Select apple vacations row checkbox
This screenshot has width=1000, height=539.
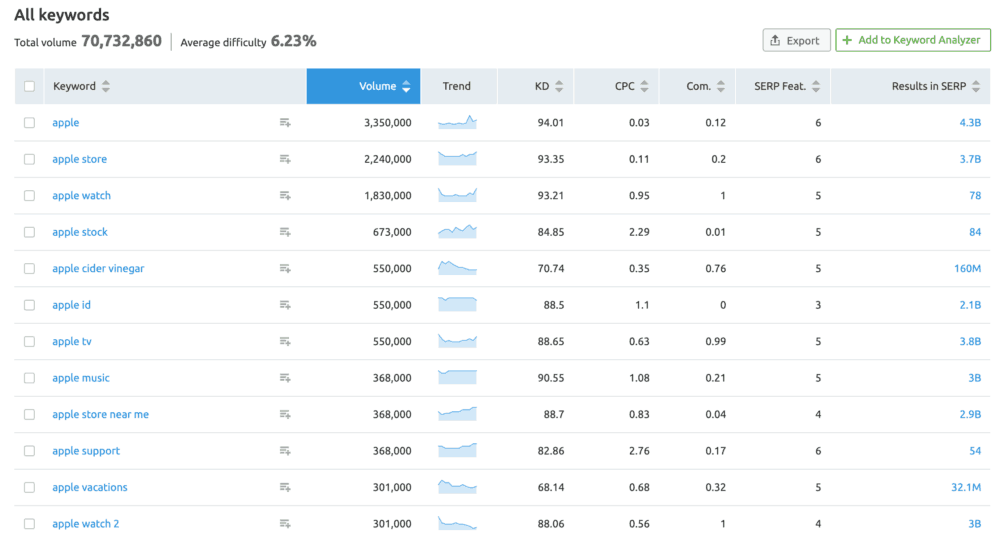[29, 487]
